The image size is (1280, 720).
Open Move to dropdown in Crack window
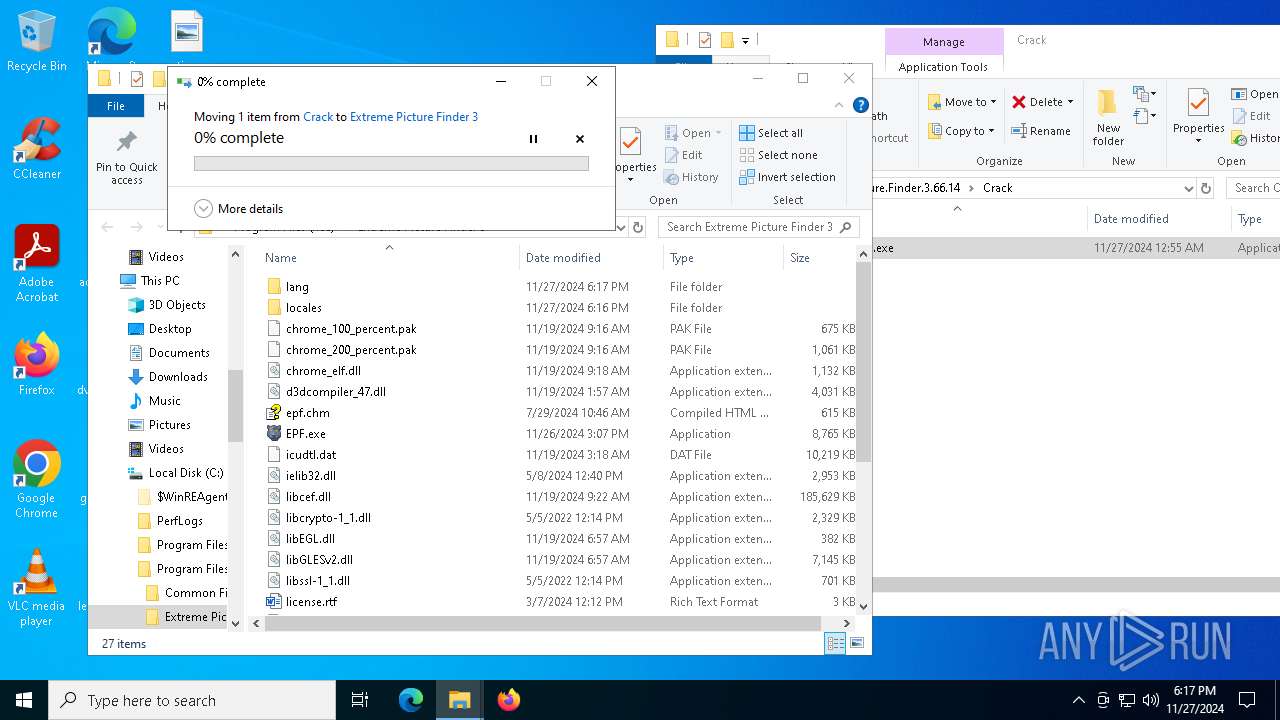(x=961, y=102)
